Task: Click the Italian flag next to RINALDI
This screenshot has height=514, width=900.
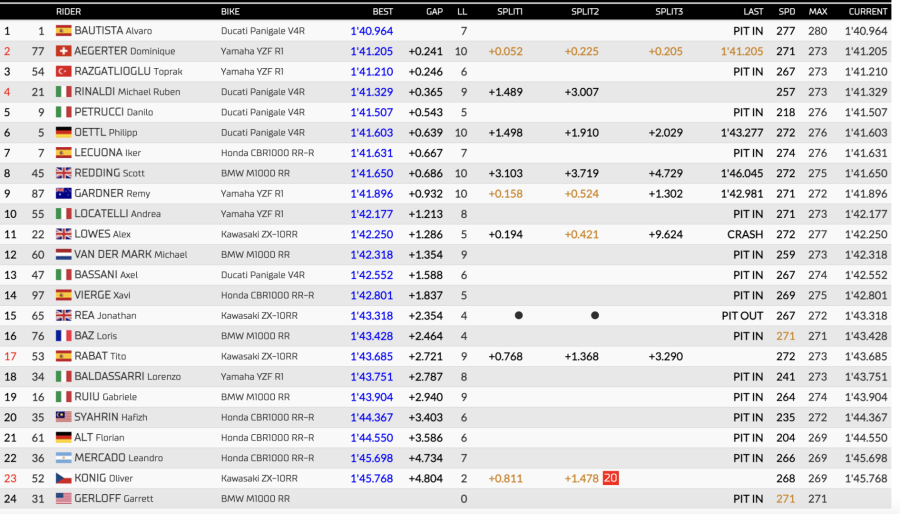Action: [64, 92]
